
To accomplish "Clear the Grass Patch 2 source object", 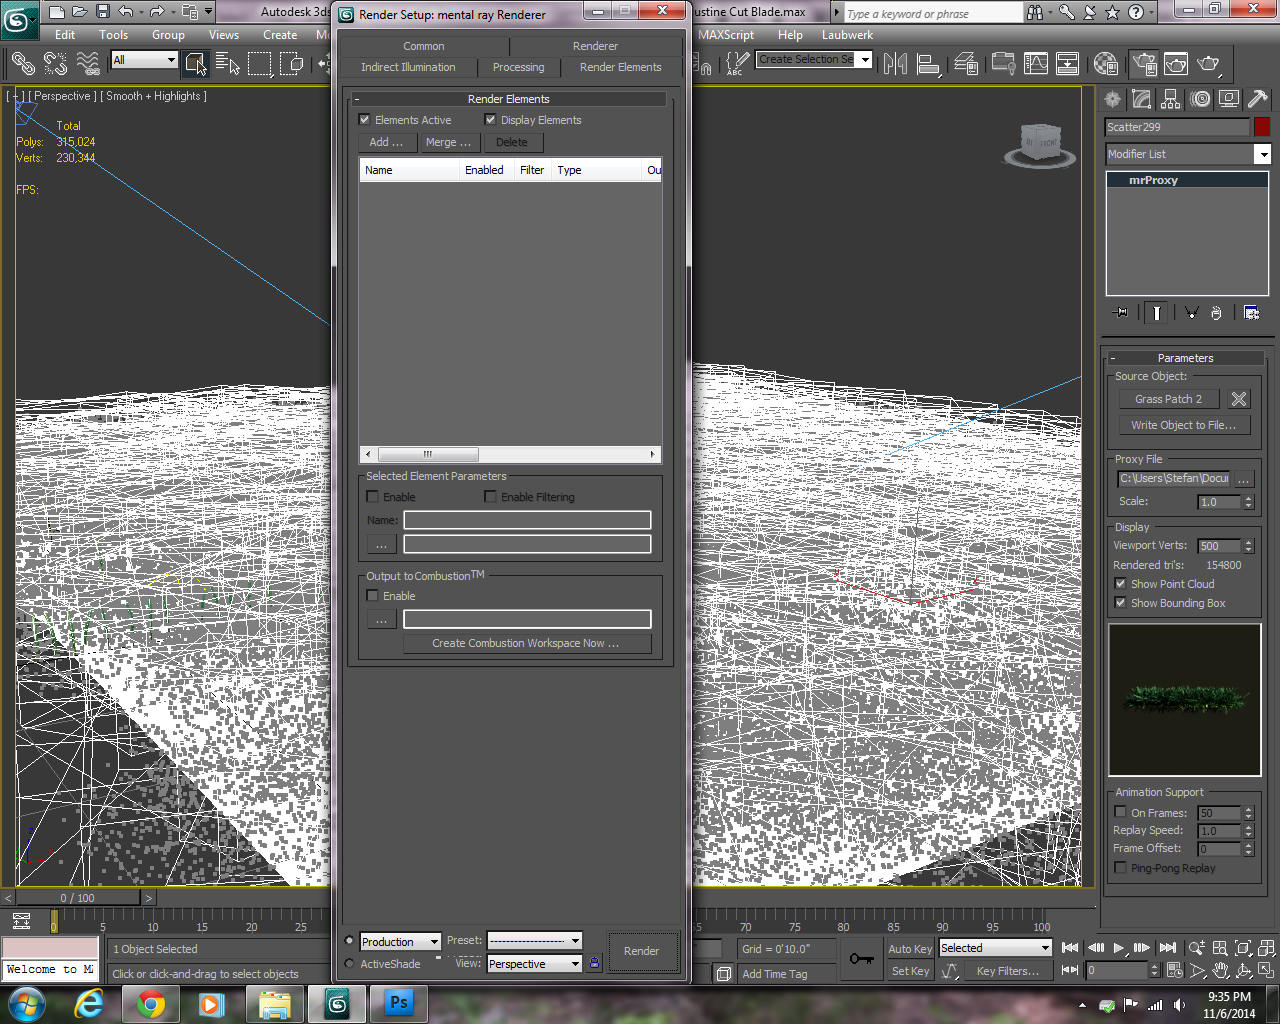I will coord(1239,399).
